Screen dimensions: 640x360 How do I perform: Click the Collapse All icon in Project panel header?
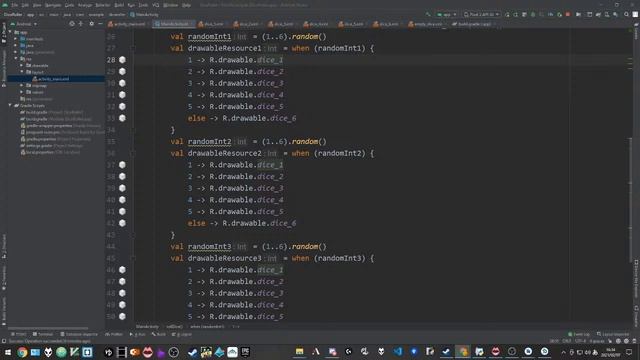[81, 24]
